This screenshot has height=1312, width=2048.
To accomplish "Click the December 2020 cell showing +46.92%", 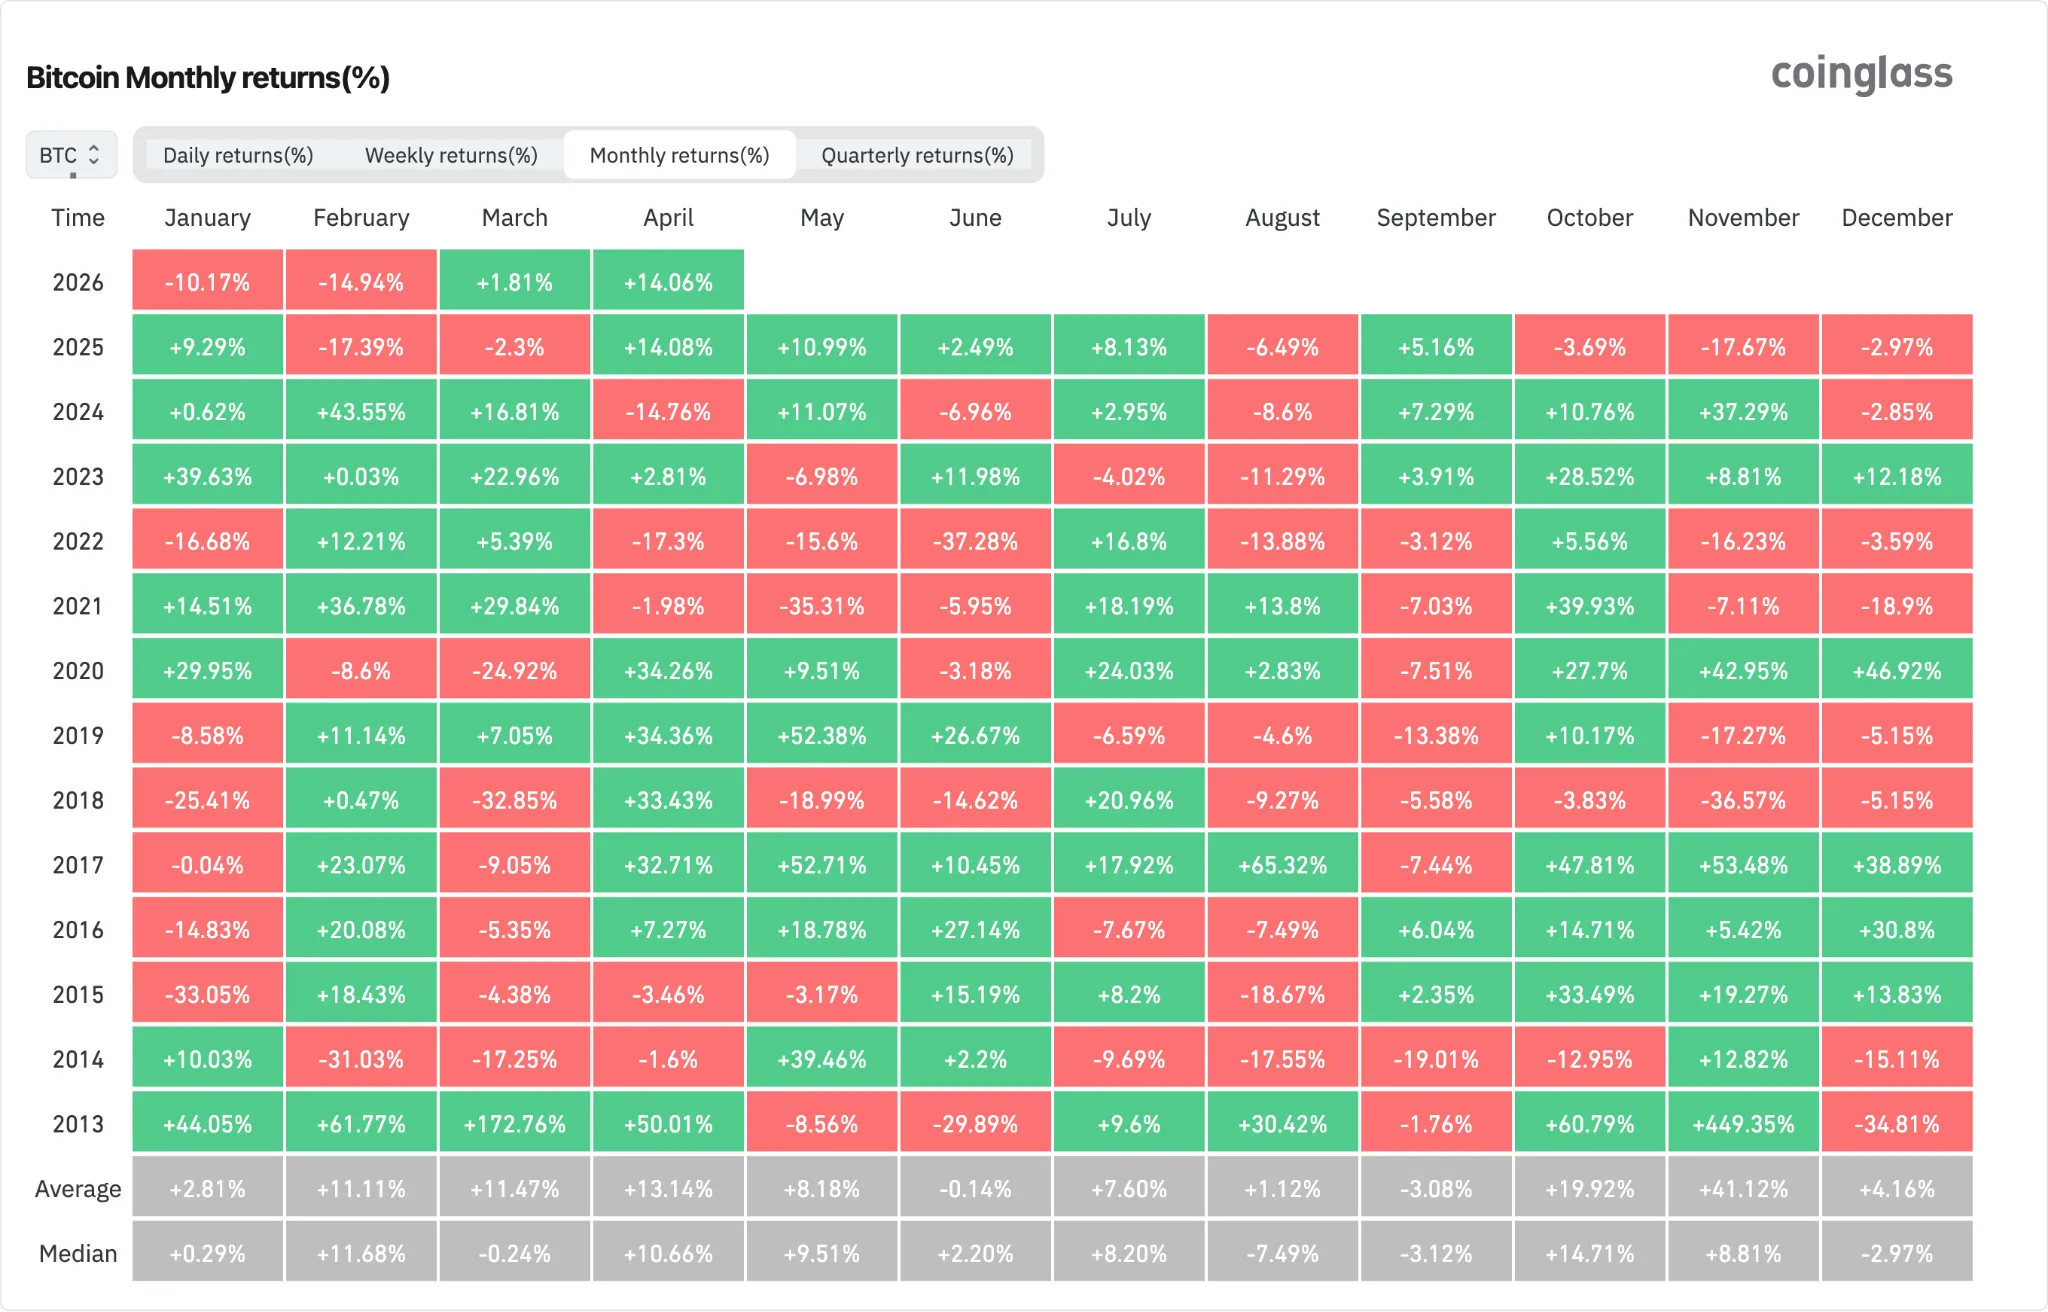I will tap(1897, 670).
